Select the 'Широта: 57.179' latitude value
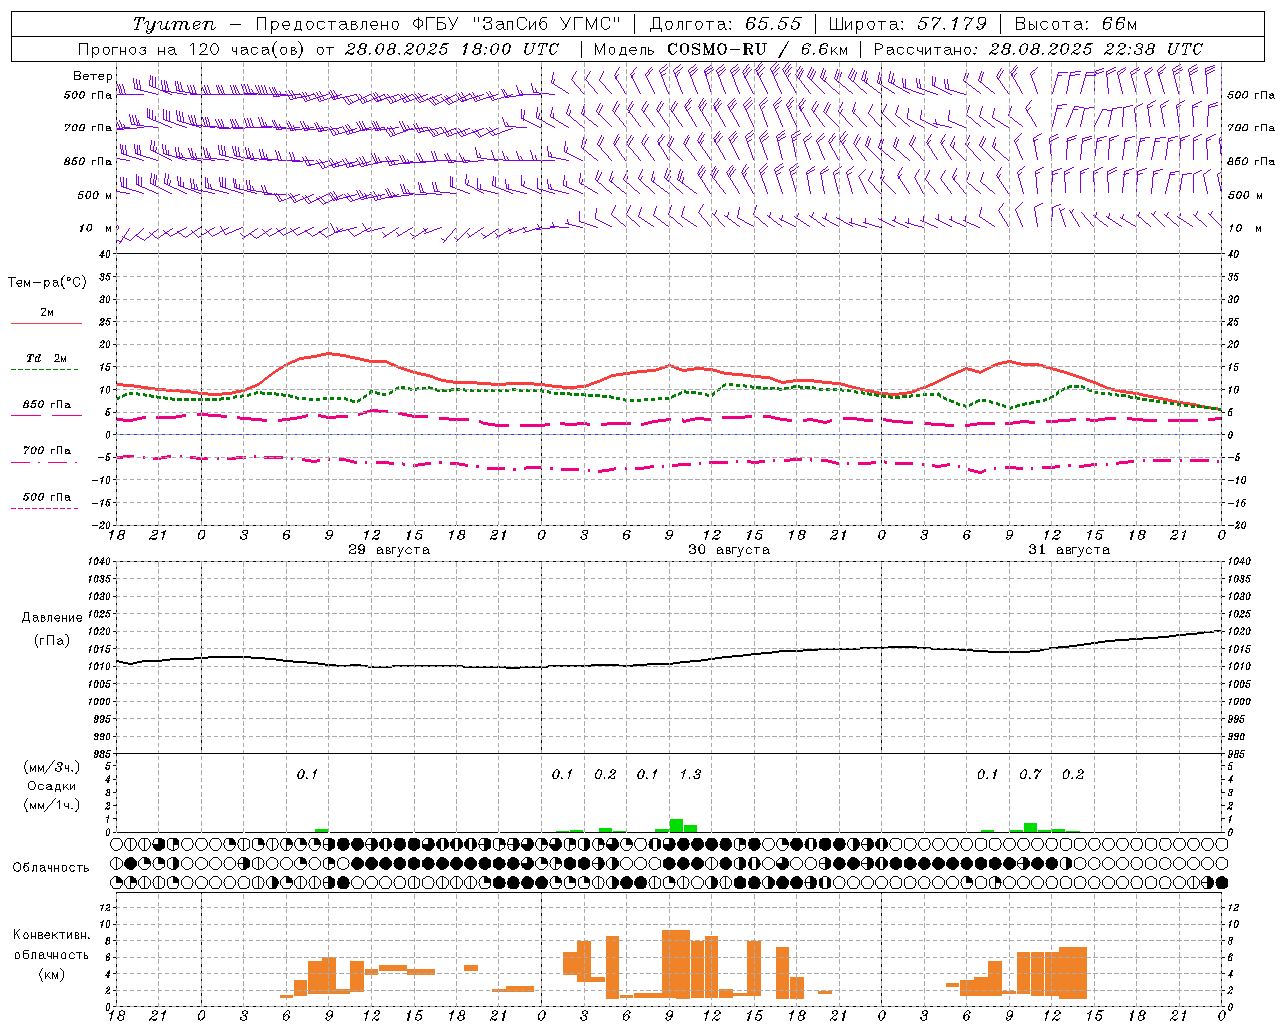The height and width of the screenshot is (1024, 1280). (907, 24)
